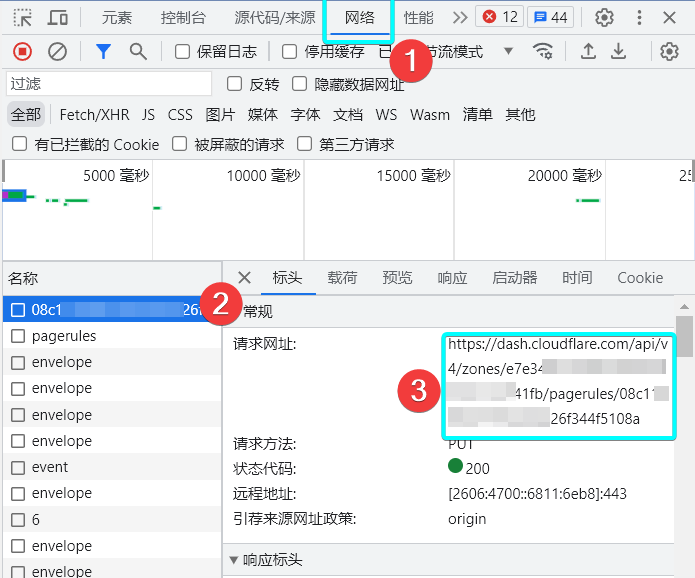Close the DevTools panel
Image resolution: width=695 pixels, height=578 pixels.
click(x=669, y=18)
